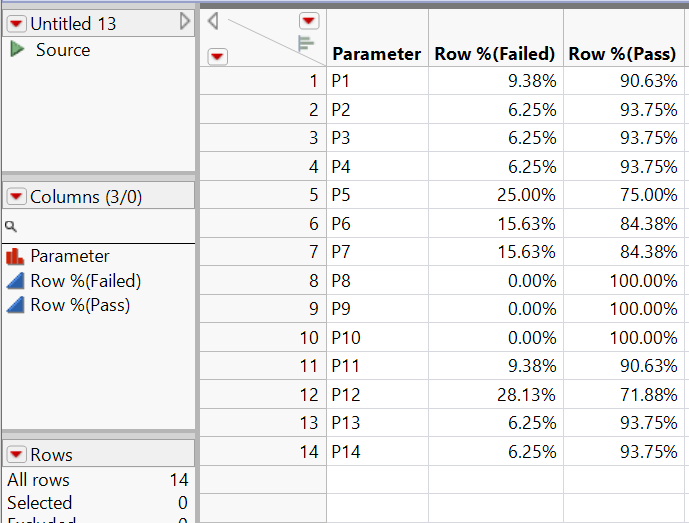This screenshot has height=523, width=689.
Task: Open the upper column red triangle menu in grid corner
Action: coord(308,20)
